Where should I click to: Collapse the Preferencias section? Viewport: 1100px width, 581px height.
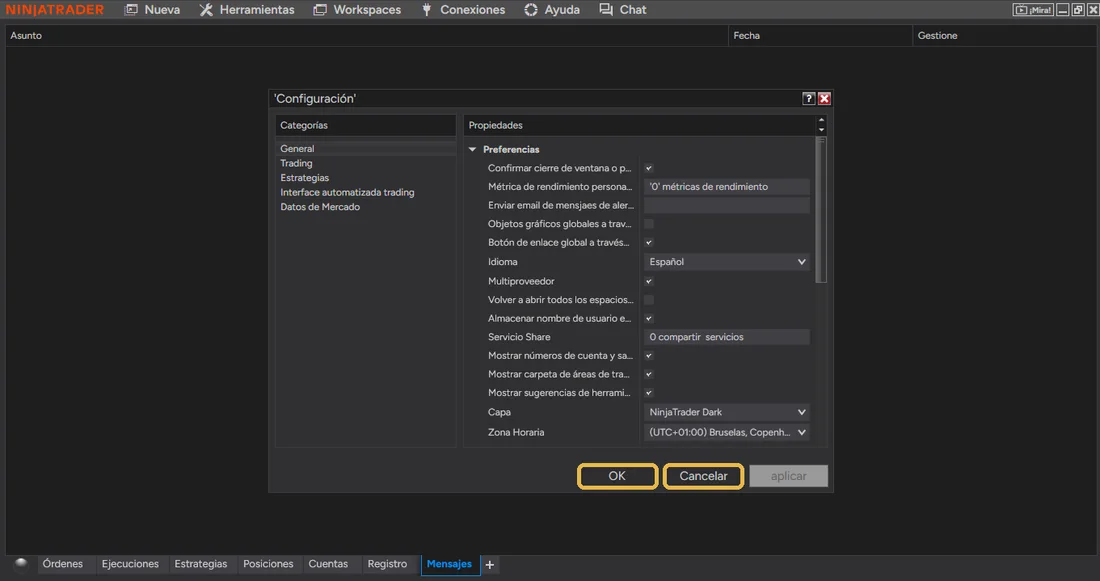(472, 149)
